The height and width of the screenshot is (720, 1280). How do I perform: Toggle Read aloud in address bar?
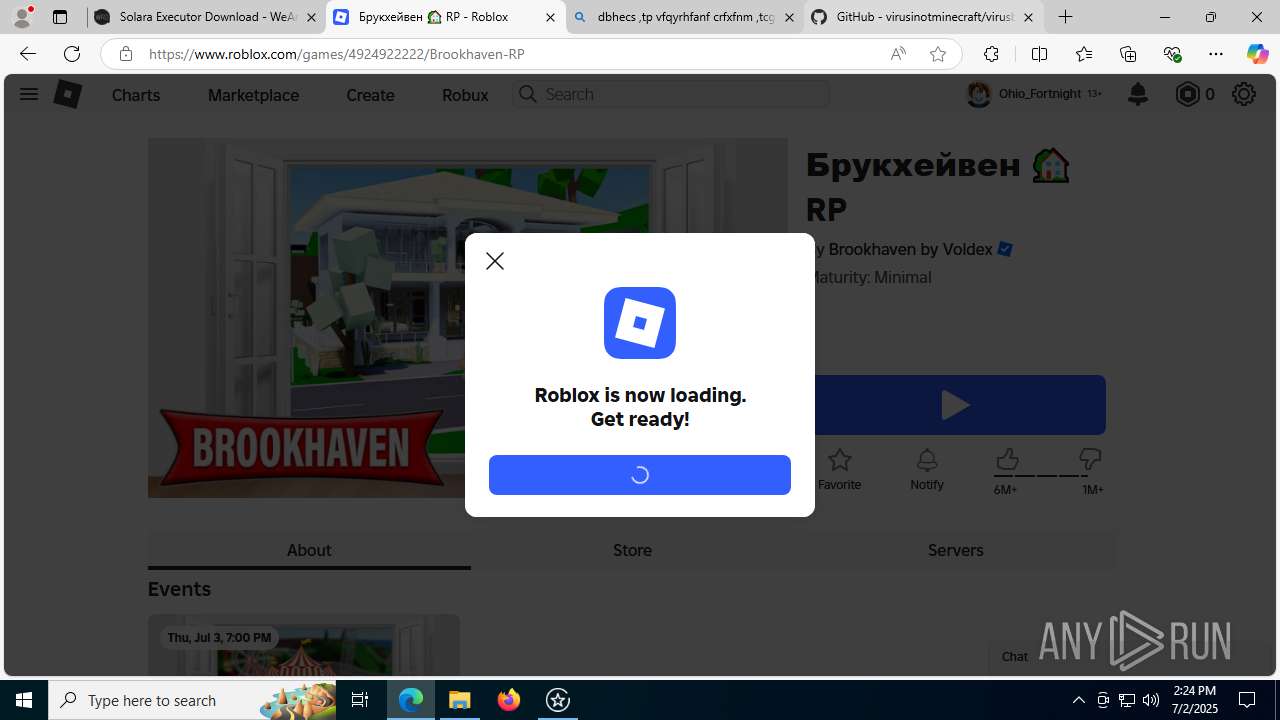click(x=898, y=54)
